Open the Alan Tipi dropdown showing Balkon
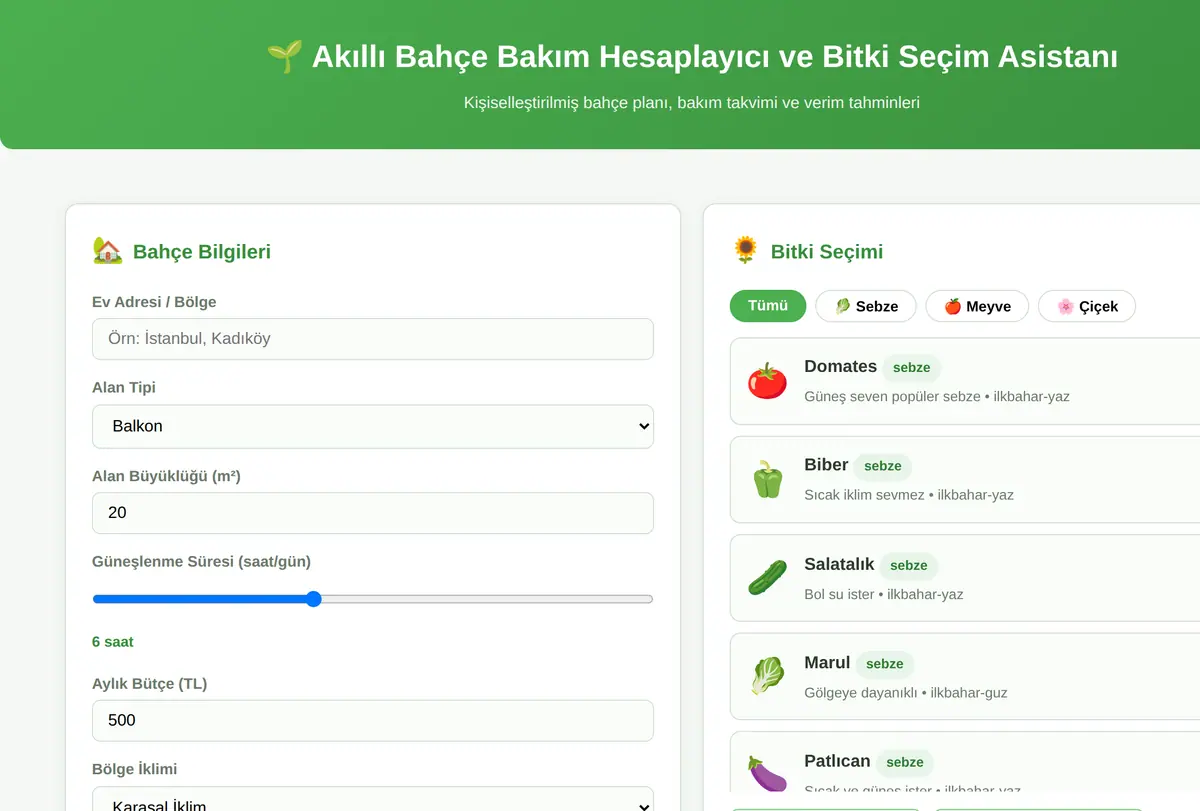Image resolution: width=1200 pixels, height=811 pixels. click(373, 426)
